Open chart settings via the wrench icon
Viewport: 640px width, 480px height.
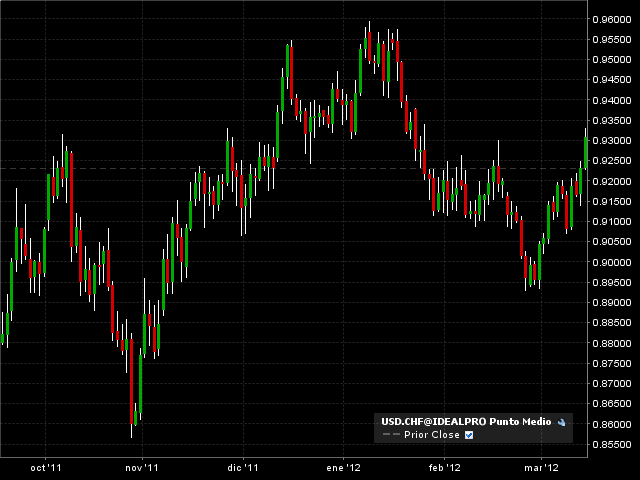(562, 422)
